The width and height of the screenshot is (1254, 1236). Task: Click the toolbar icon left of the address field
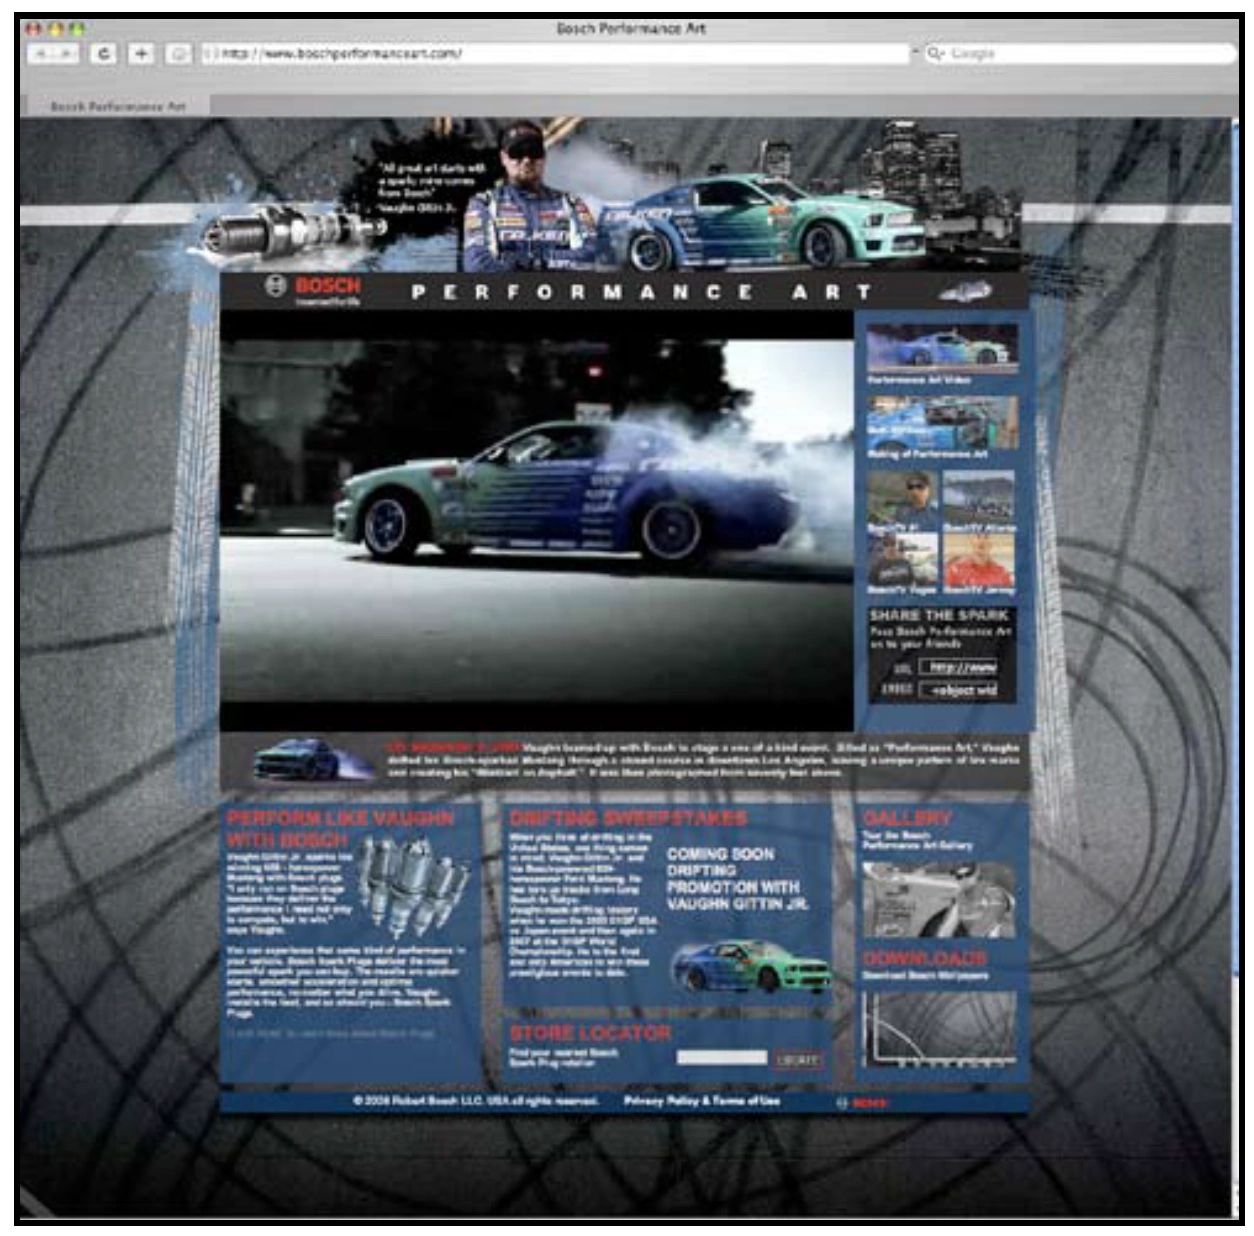pos(179,54)
